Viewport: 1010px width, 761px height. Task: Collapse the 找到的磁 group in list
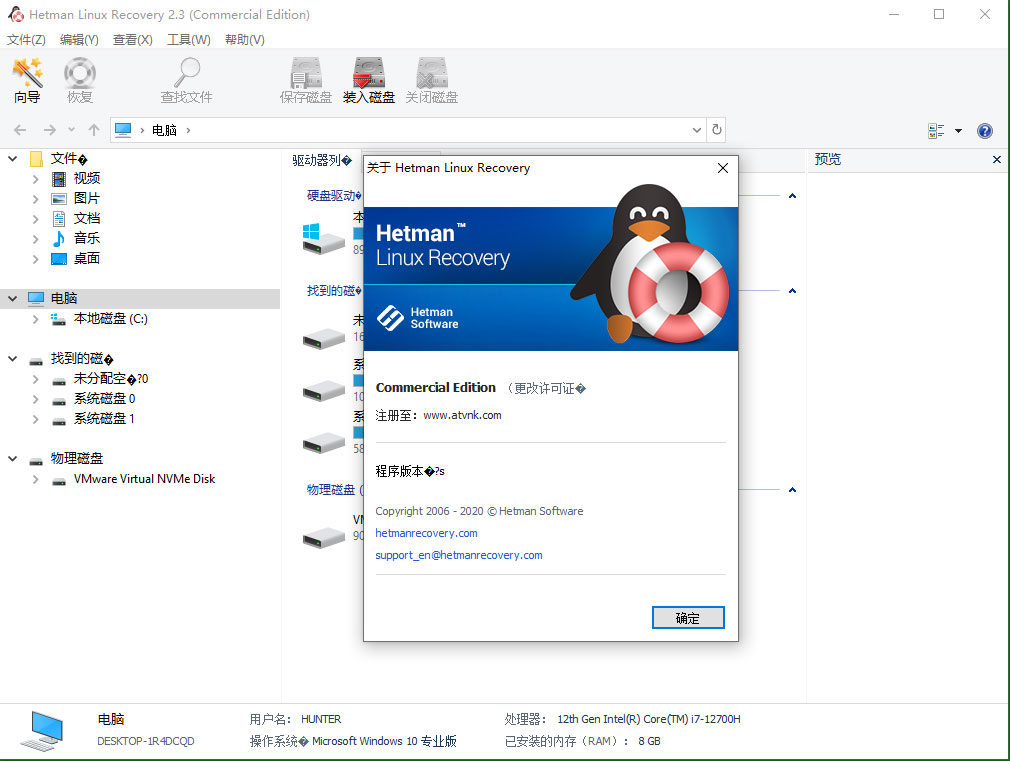tap(792, 291)
